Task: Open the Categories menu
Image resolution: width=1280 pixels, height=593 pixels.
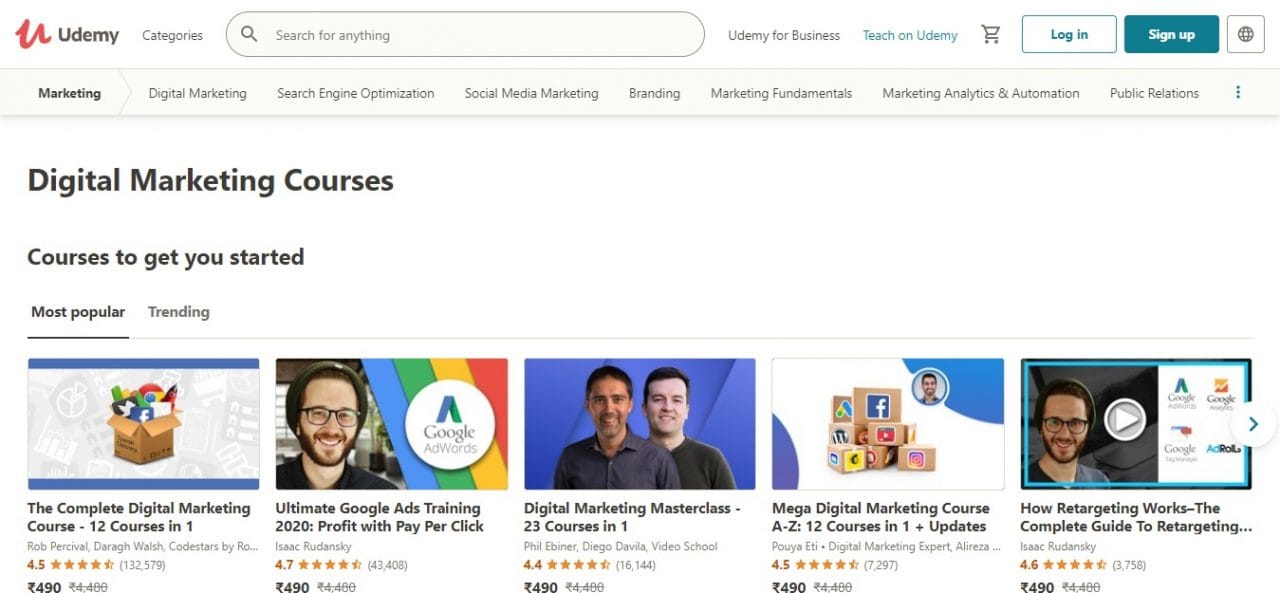Action: tap(171, 35)
